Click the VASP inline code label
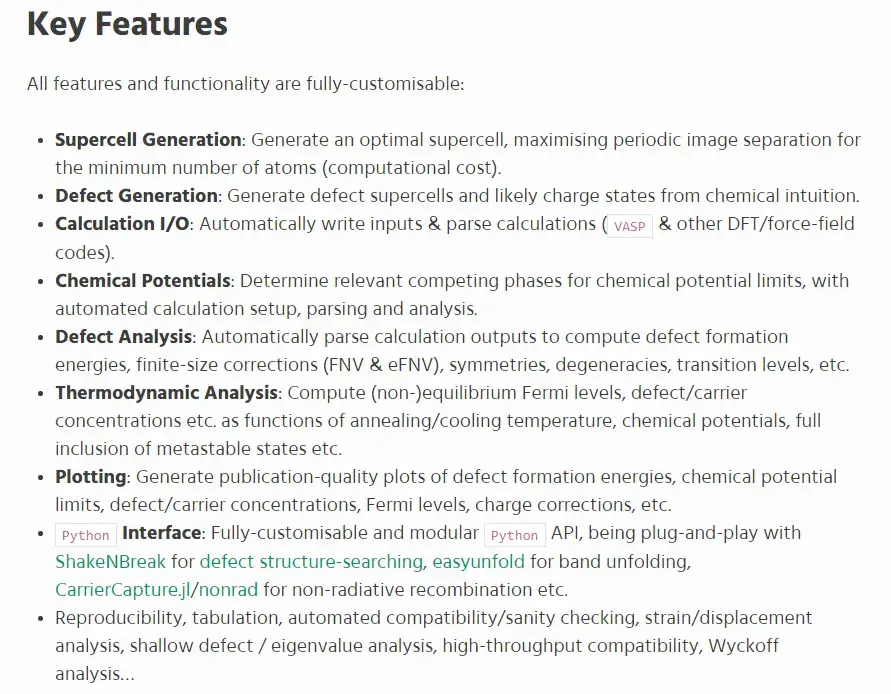Viewport: 891px width, 694px height. [630, 226]
